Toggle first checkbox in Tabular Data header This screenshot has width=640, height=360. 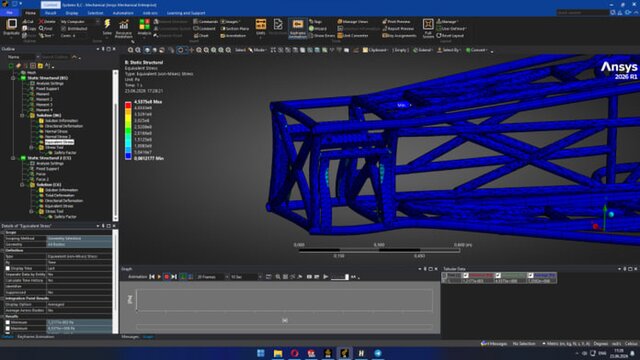pyautogui.click(x=466, y=276)
